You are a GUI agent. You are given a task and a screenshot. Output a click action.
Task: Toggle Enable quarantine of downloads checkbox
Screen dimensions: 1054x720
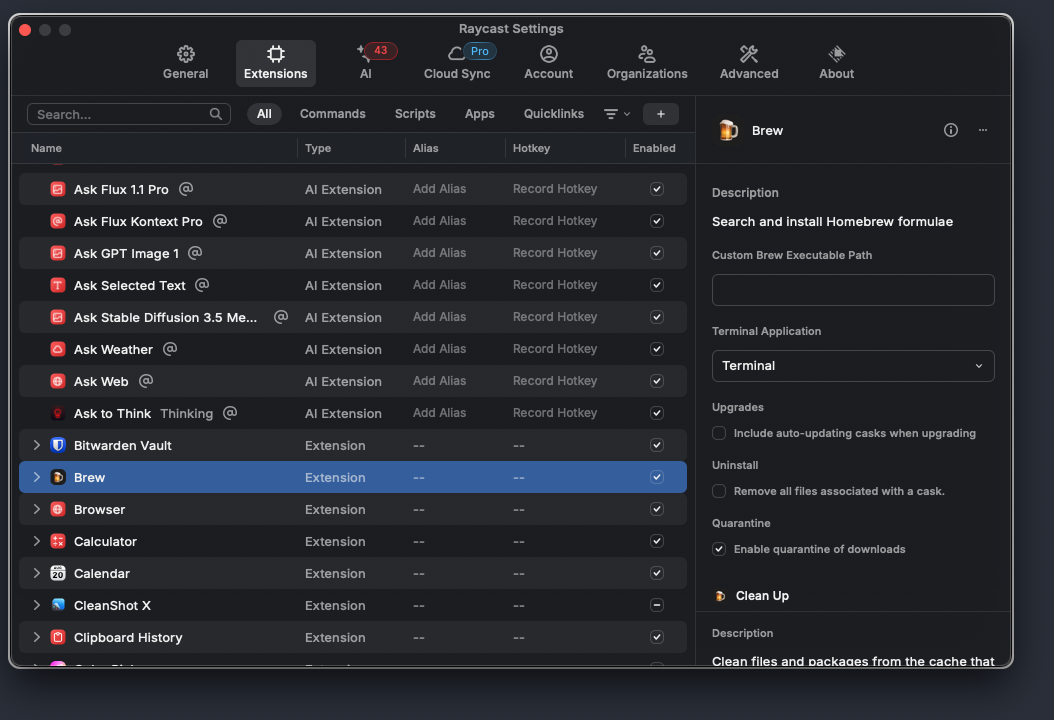click(719, 549)
